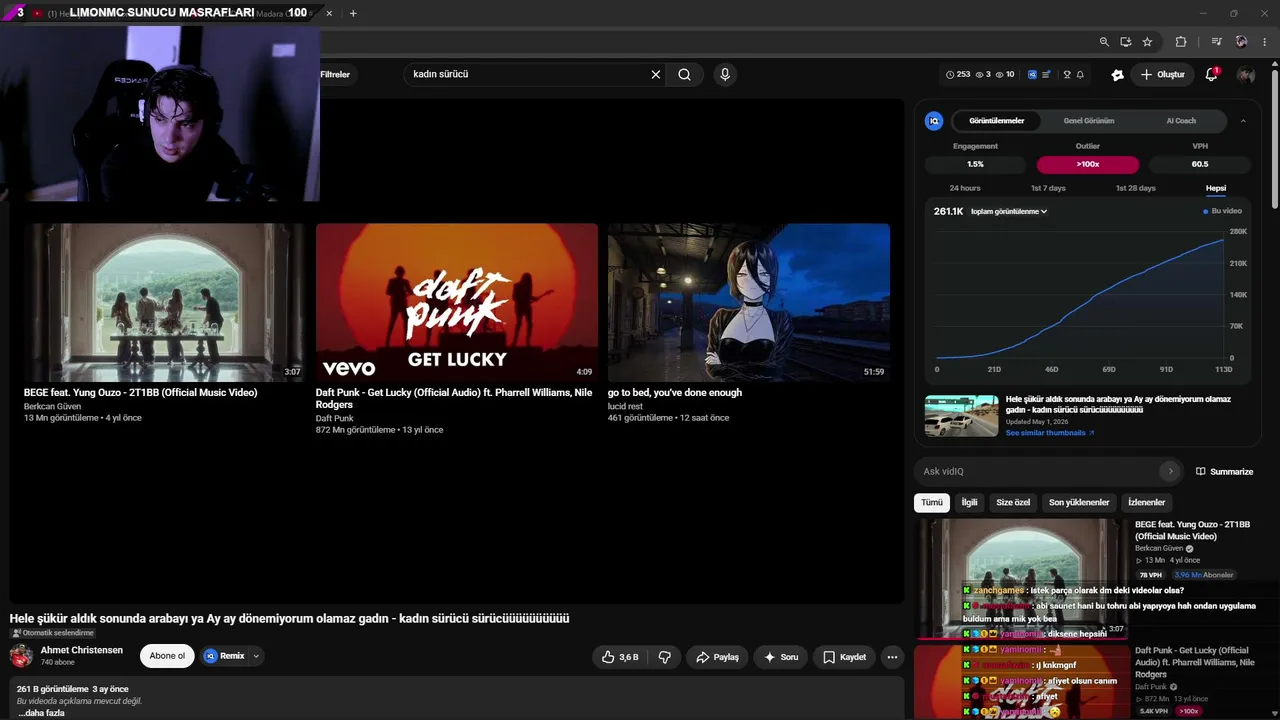Screen dimensions: 1280x720
Task: Save the video with Kaydet
Action: point(844,657)
